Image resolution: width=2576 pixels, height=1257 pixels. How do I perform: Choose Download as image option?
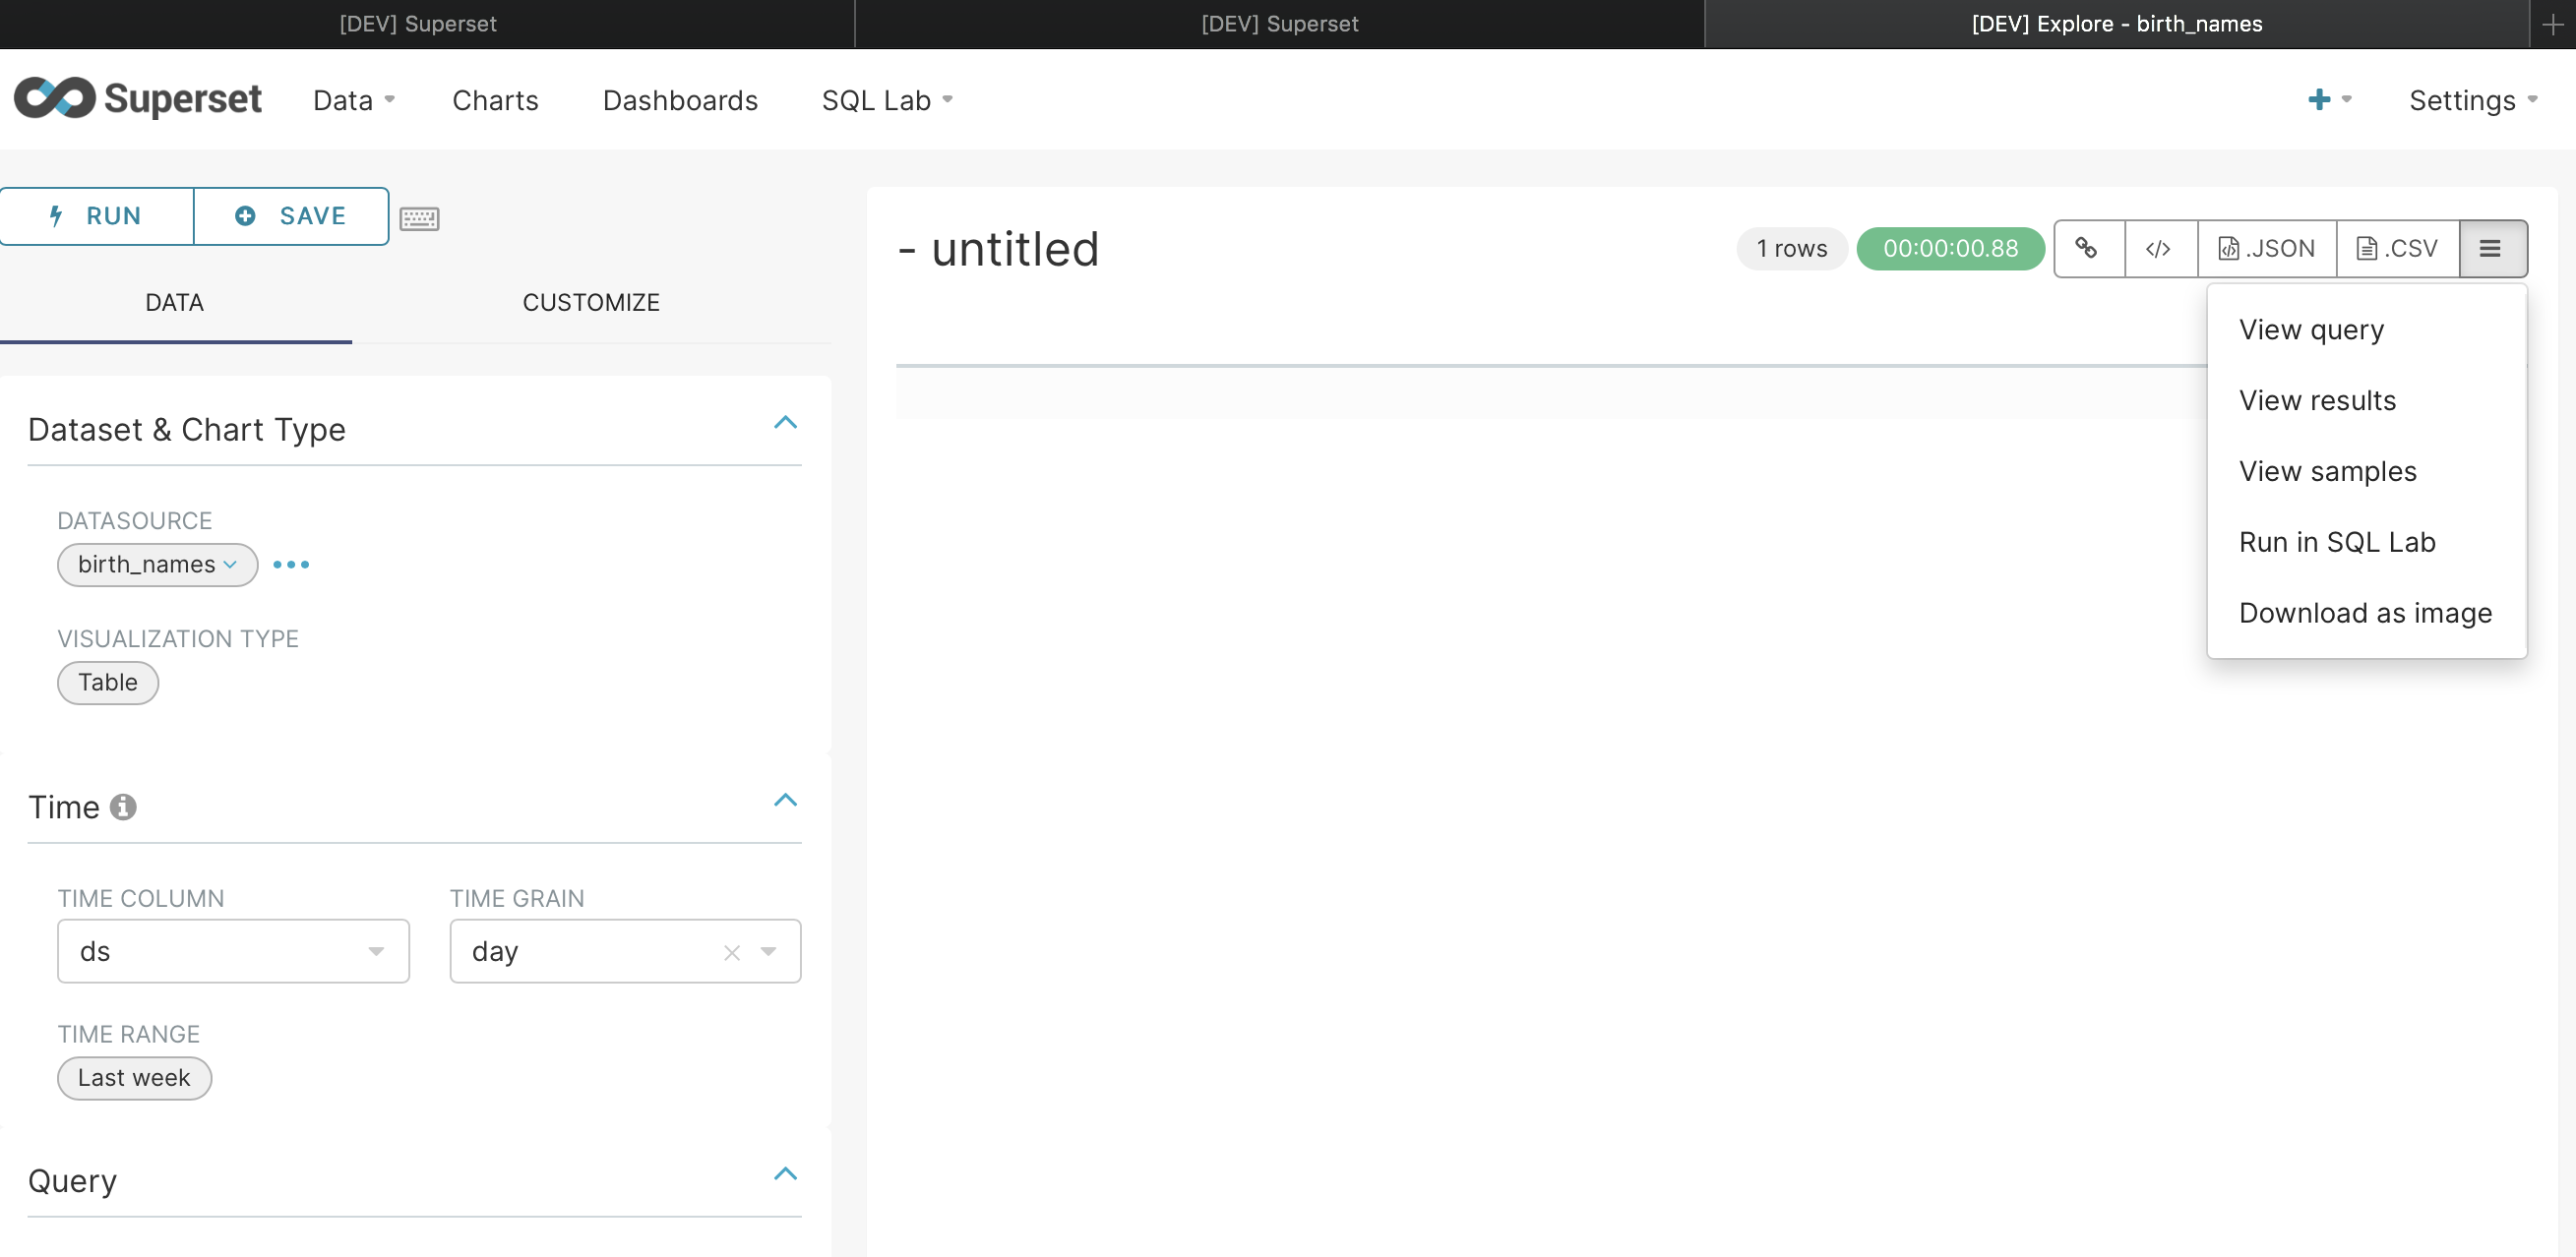(2364, 613)
